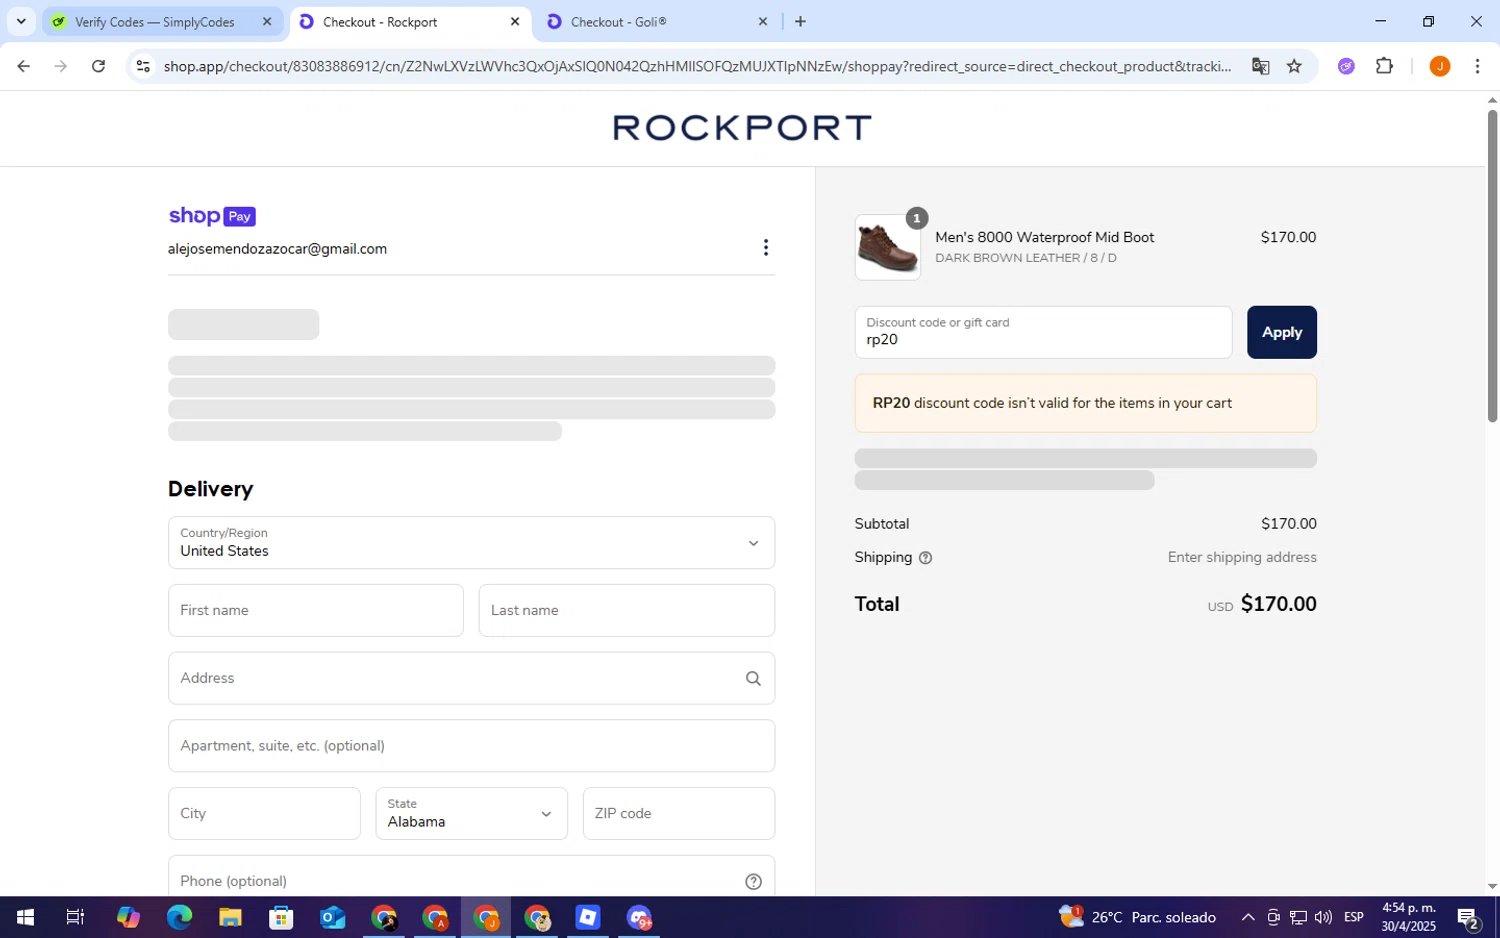
Task: Click the phone field help icon
Action: 753,881
